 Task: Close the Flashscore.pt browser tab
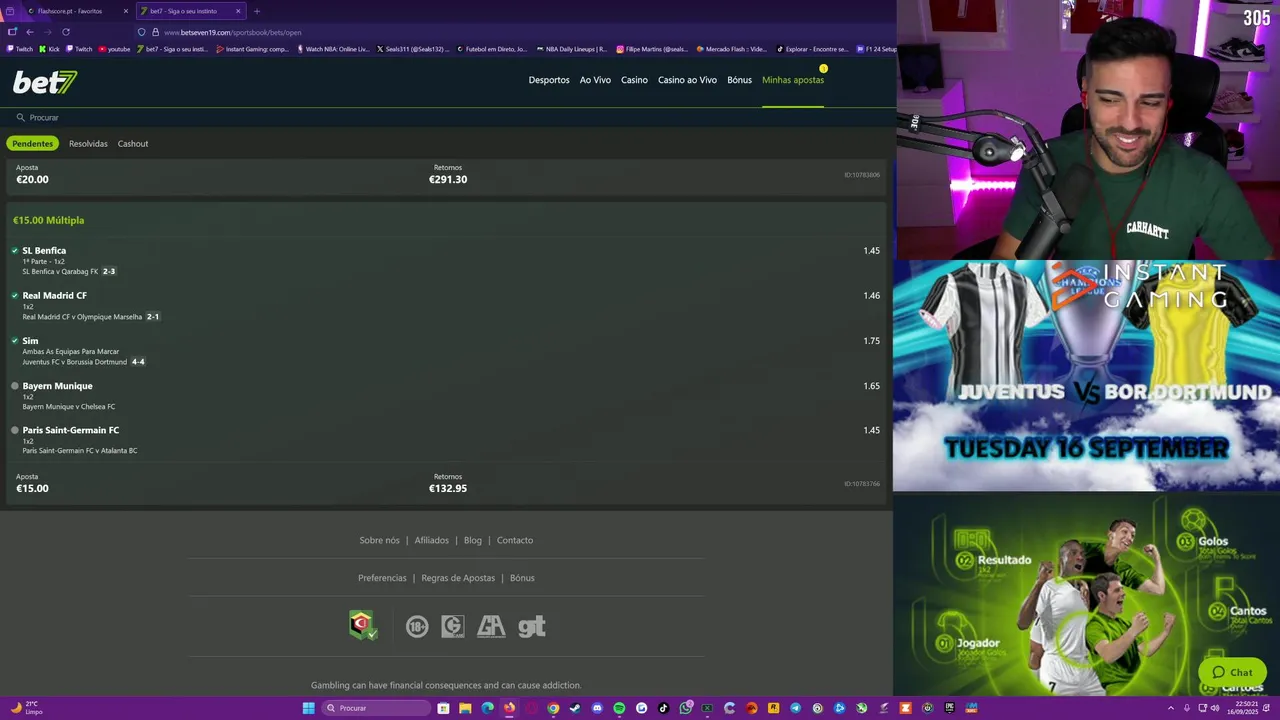tap(126, 11)
